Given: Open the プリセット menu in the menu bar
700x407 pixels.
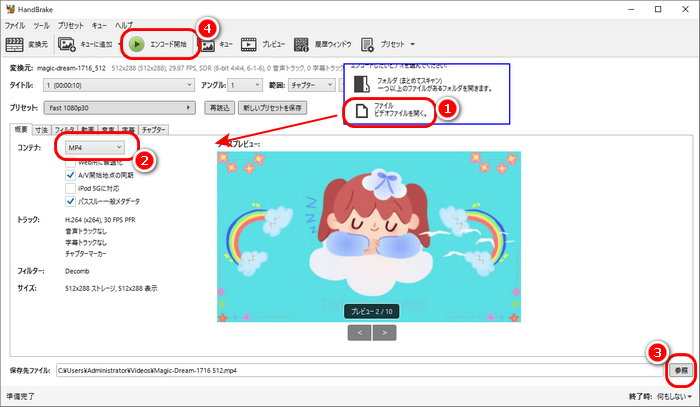Looking at the screenshot, I should [x=71, y=25].
